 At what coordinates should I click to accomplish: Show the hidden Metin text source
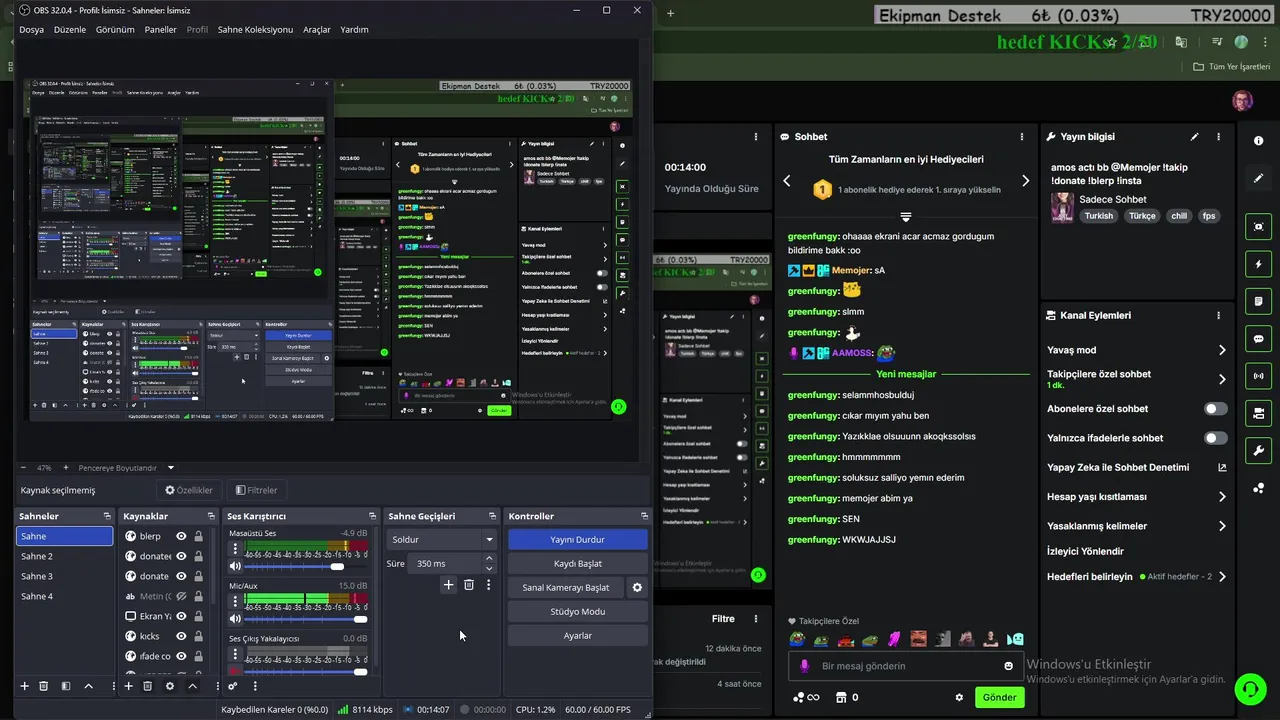pyautogui.click(x=181, y=596)
